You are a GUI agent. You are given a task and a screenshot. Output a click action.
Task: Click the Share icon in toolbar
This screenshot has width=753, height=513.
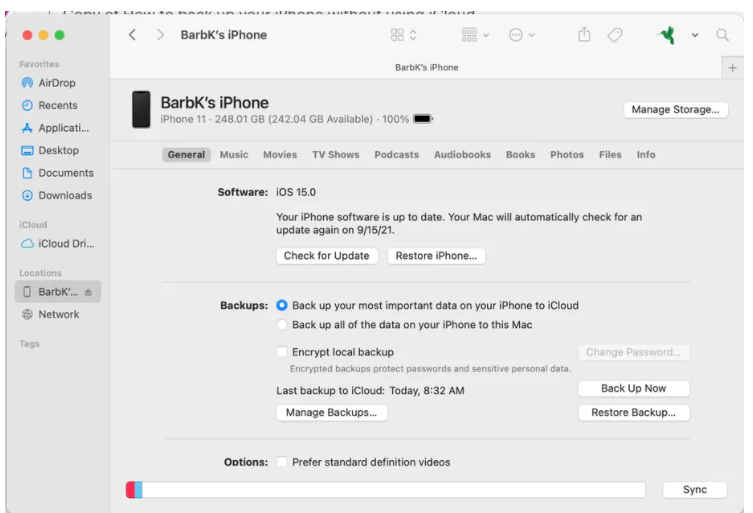point(584,35)
